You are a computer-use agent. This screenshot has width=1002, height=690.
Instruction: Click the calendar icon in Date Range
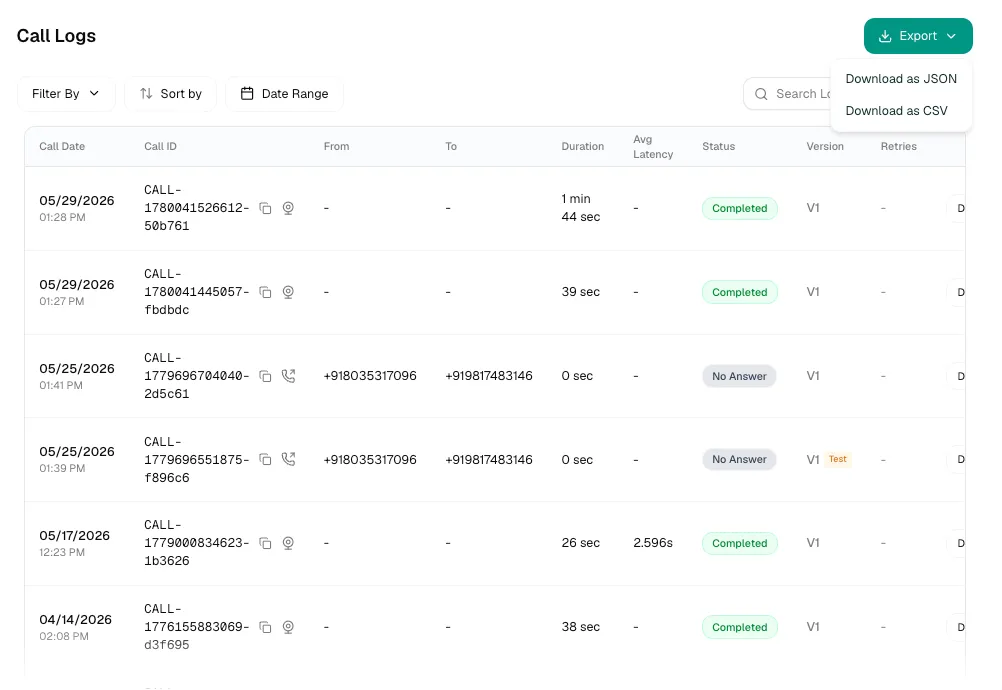tap(247, 94)
